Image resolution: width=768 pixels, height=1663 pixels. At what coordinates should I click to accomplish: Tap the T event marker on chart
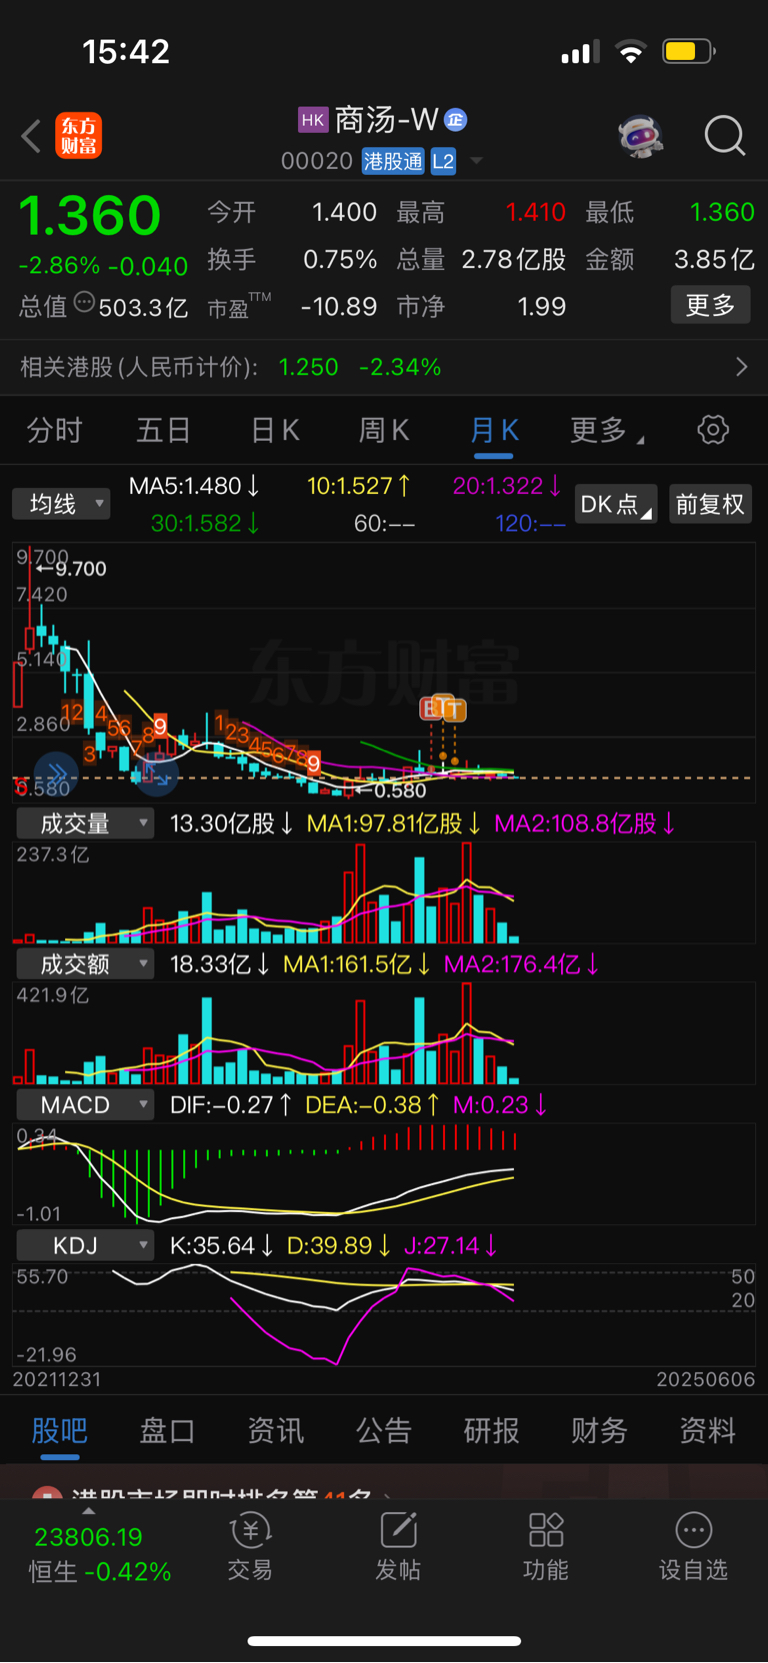[x=454, y=710]
